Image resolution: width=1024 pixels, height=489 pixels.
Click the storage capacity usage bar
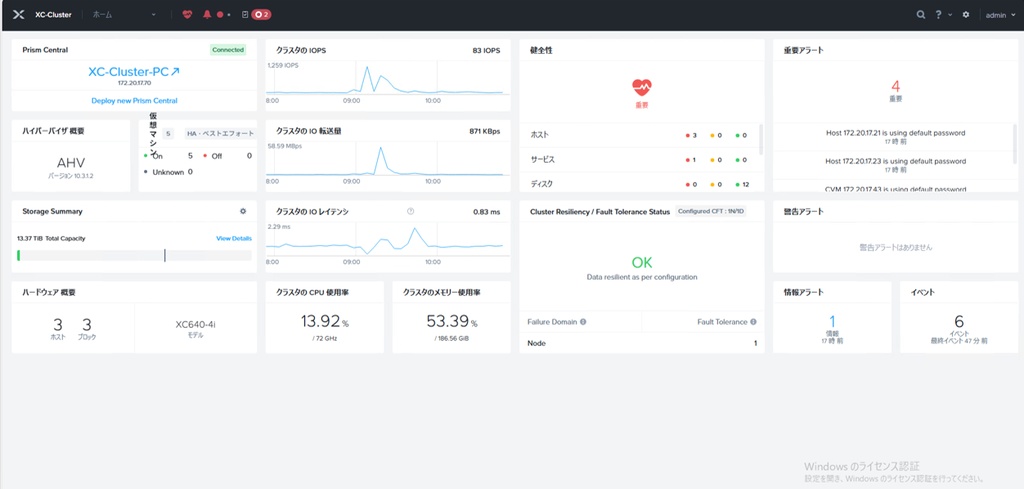point(134,256)
